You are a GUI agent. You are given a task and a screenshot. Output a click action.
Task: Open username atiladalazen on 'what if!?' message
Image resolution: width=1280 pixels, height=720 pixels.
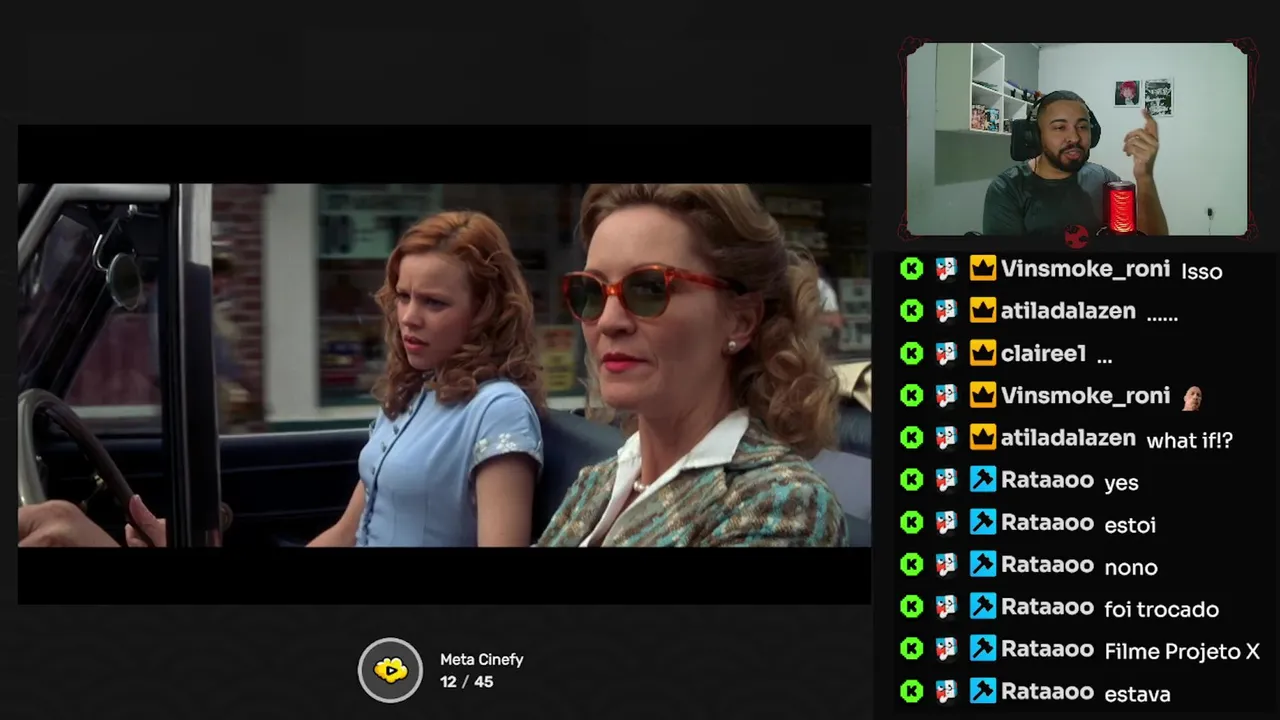click(1068, 438)
